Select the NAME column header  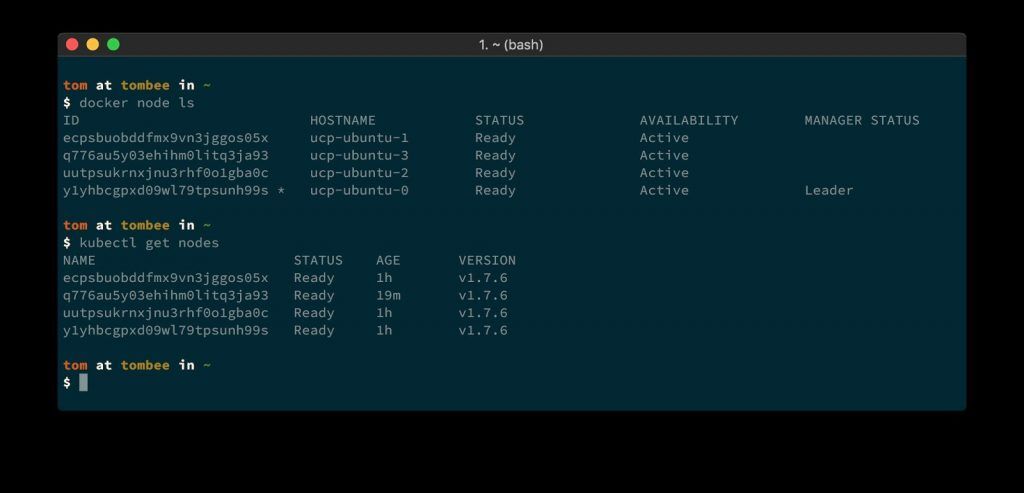click(79, 261)
